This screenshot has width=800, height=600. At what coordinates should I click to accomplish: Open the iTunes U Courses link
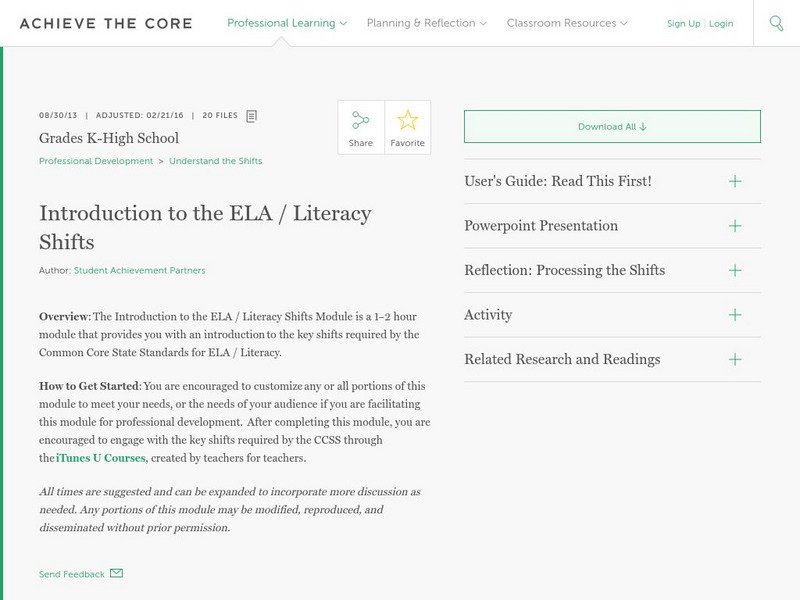click(x=101, y=458)
